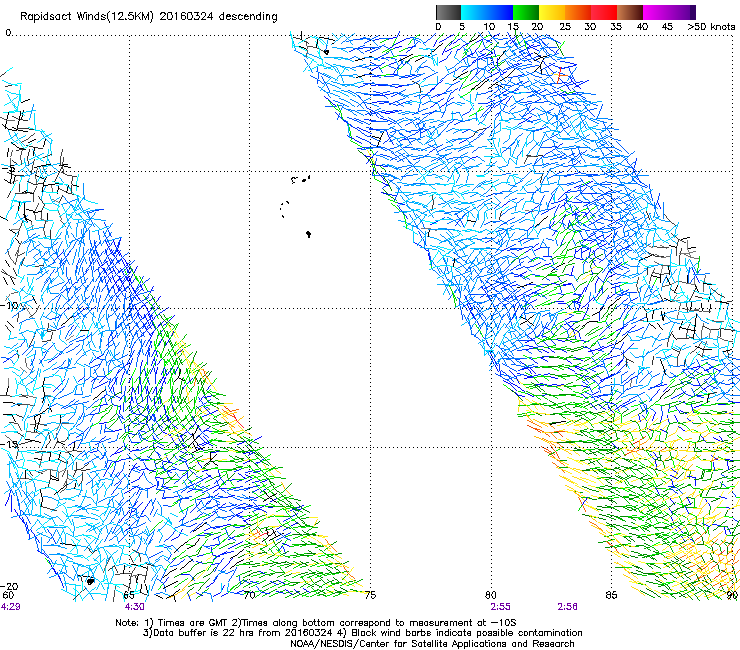Image resolution: width=740 pixels, height=650 pixels.
Task: Click the 'descending' word in the title
Action: (248, 17)
